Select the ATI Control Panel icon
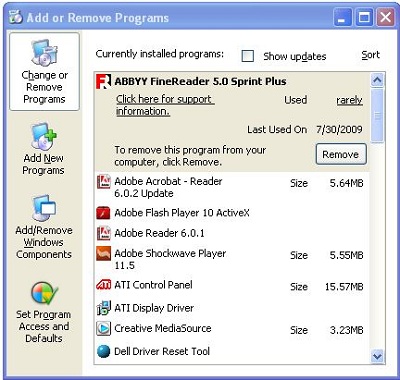This screenshot has height=380, width=400. [103, 285]
